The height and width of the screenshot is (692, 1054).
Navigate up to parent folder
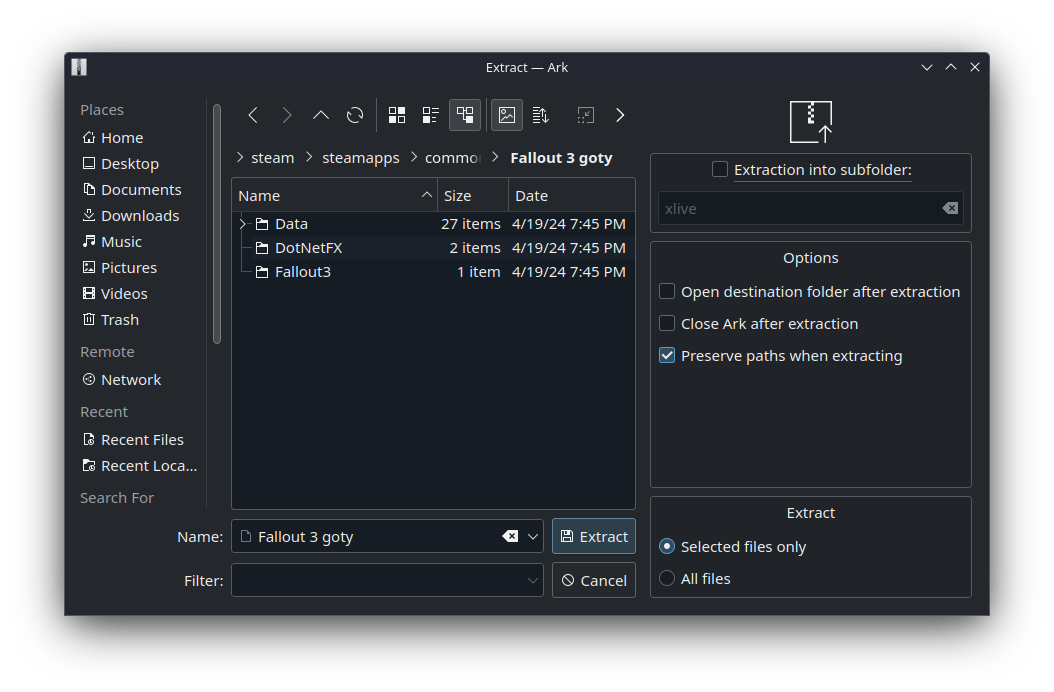tap(321, 115)
